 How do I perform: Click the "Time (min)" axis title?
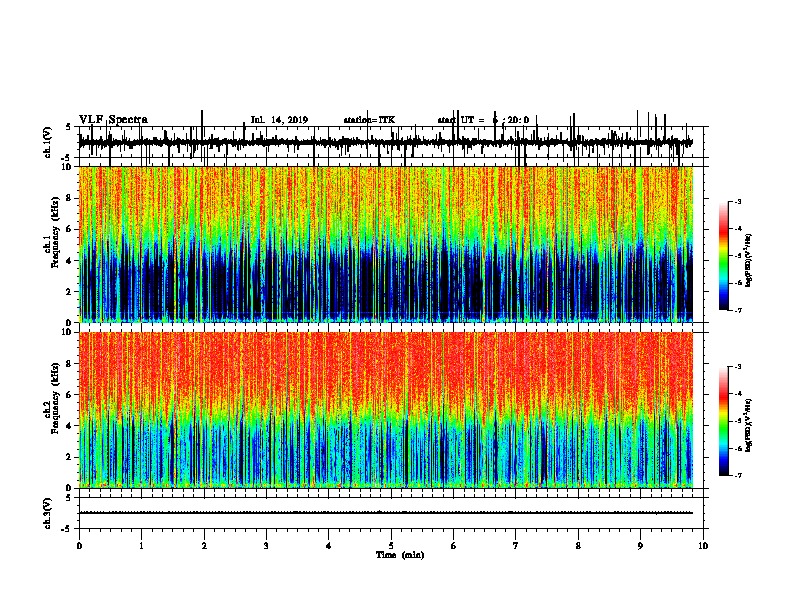tap(400, 555)
